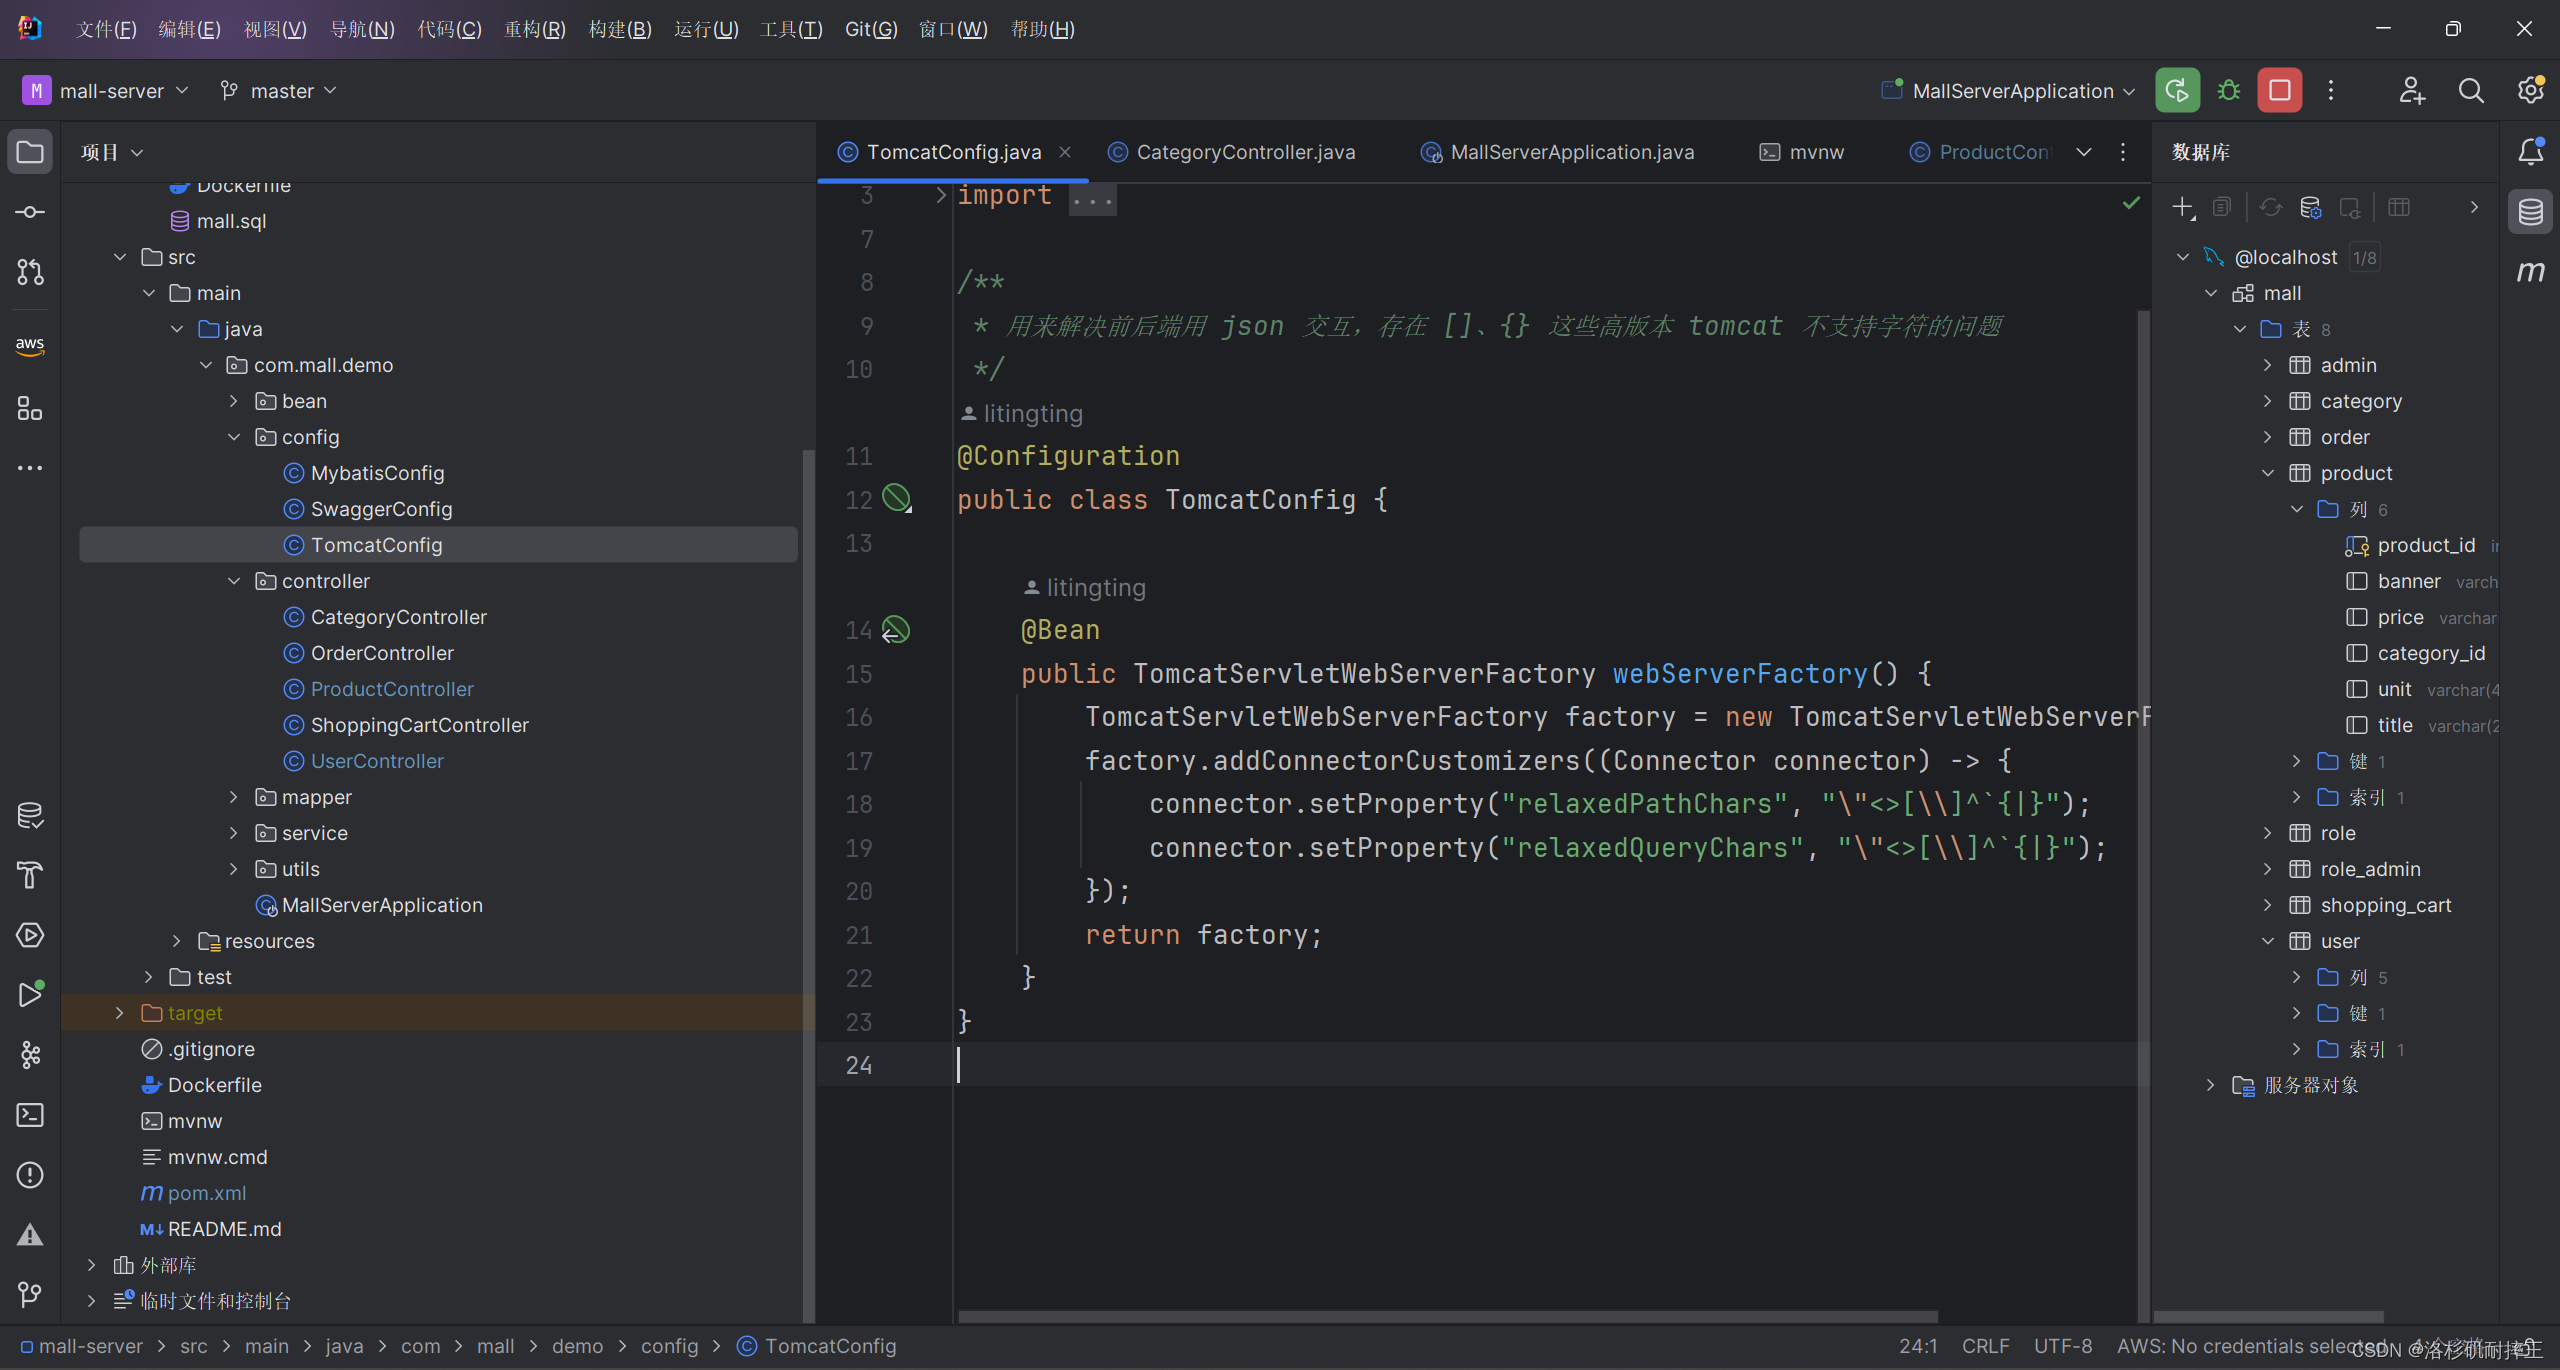
Task: Click the config breadcrumb in navigation bar
Action: (x=670, y=1346)
